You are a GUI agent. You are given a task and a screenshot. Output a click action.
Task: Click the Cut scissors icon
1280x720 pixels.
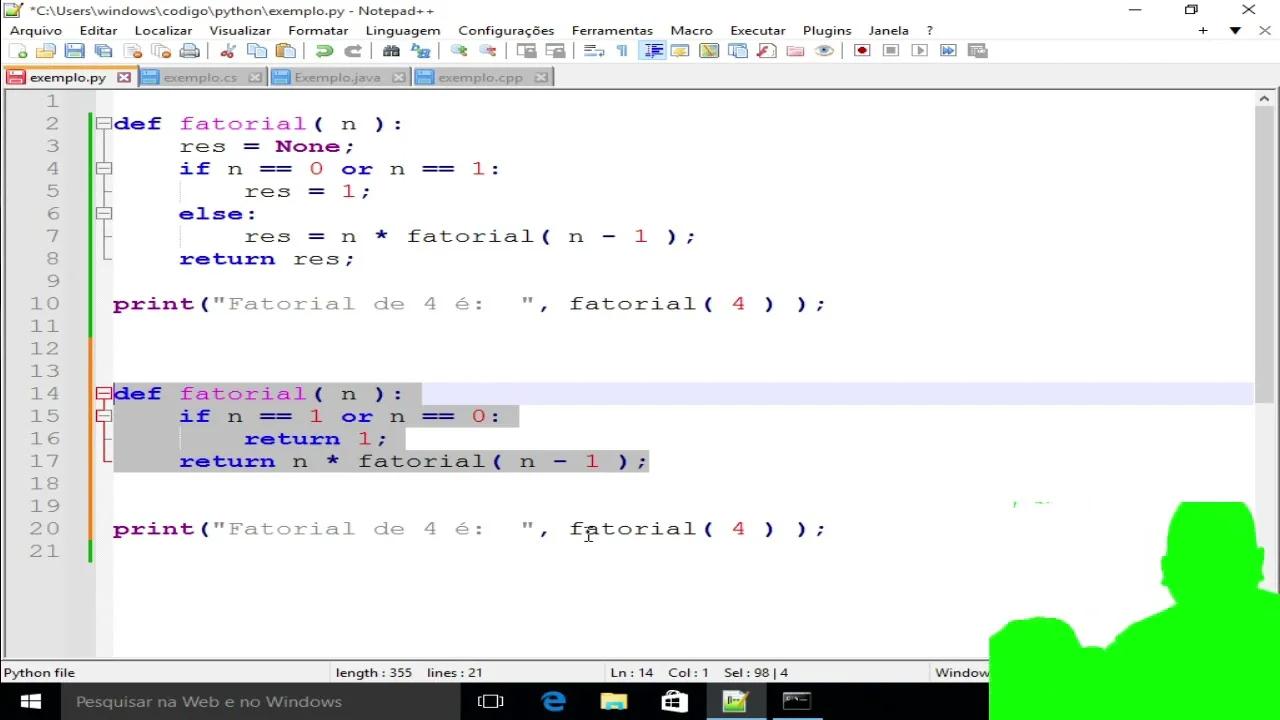[227, 51]
